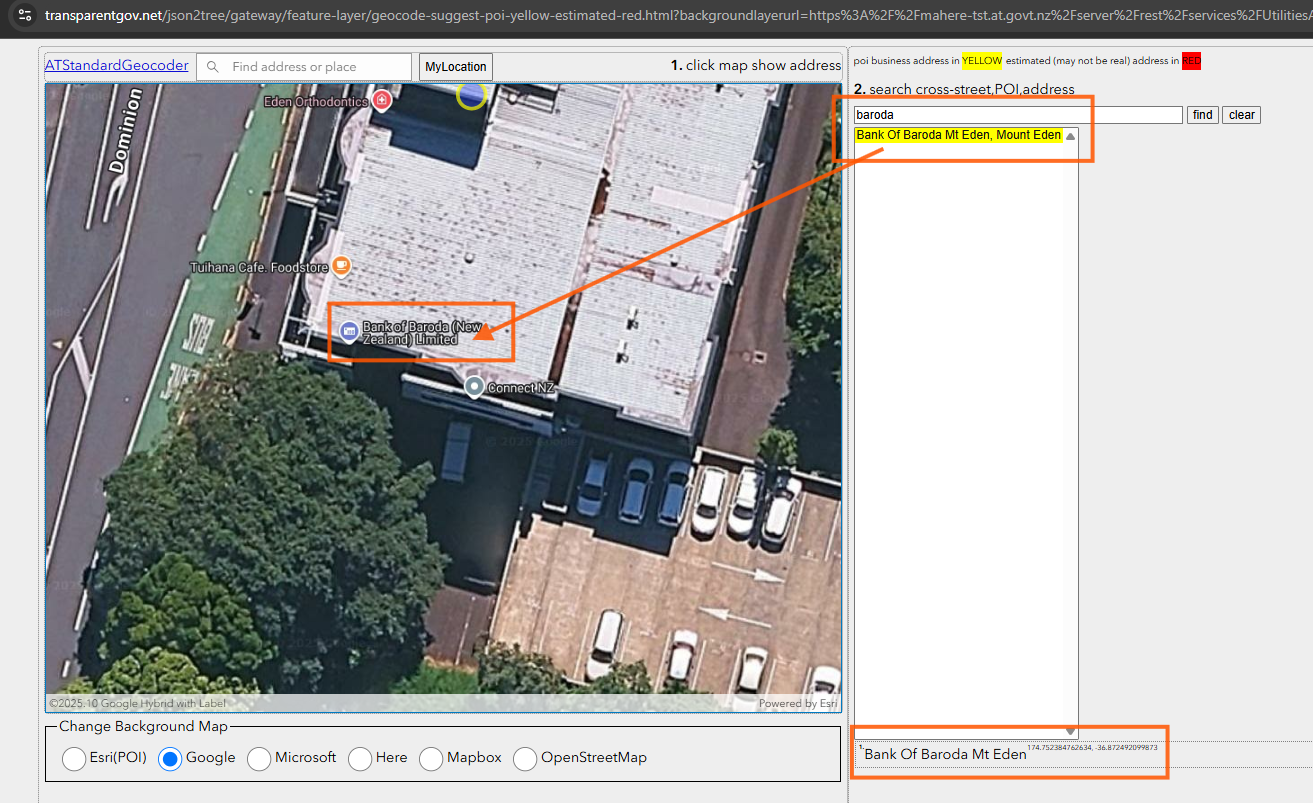Image resolution: width=1313 pixels, height=803 pixels.
Task: Click the blue location dot on the map
Action: point(471,95)
